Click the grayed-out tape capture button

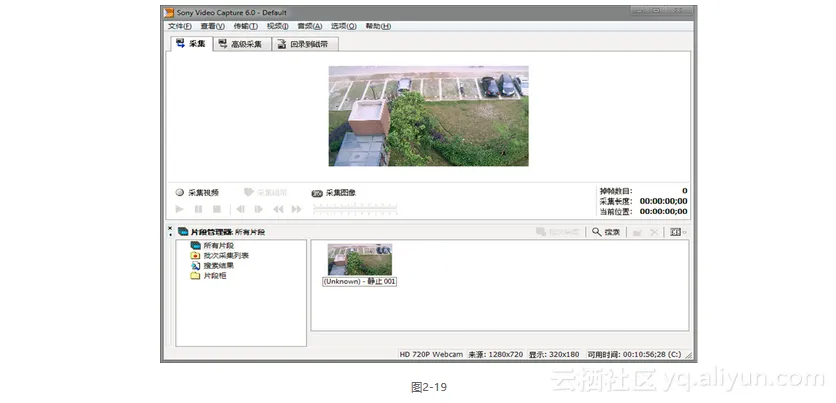pyautogui.click(x=266, y=192)
